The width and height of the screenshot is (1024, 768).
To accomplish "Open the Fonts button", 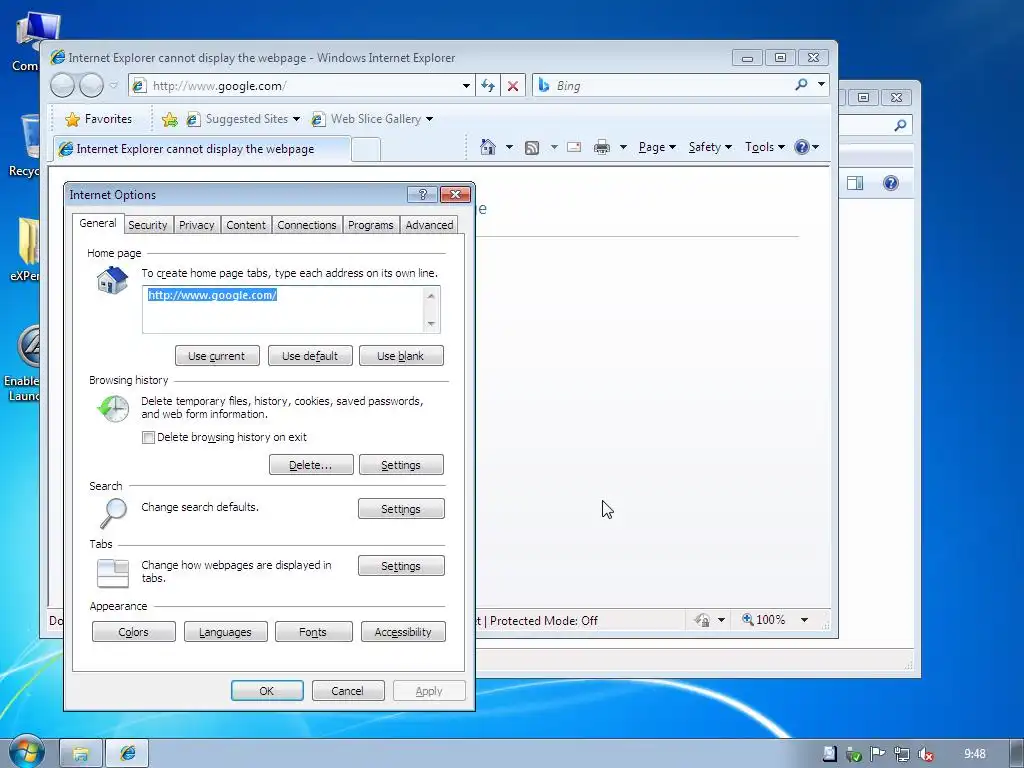I will point(313,632).
